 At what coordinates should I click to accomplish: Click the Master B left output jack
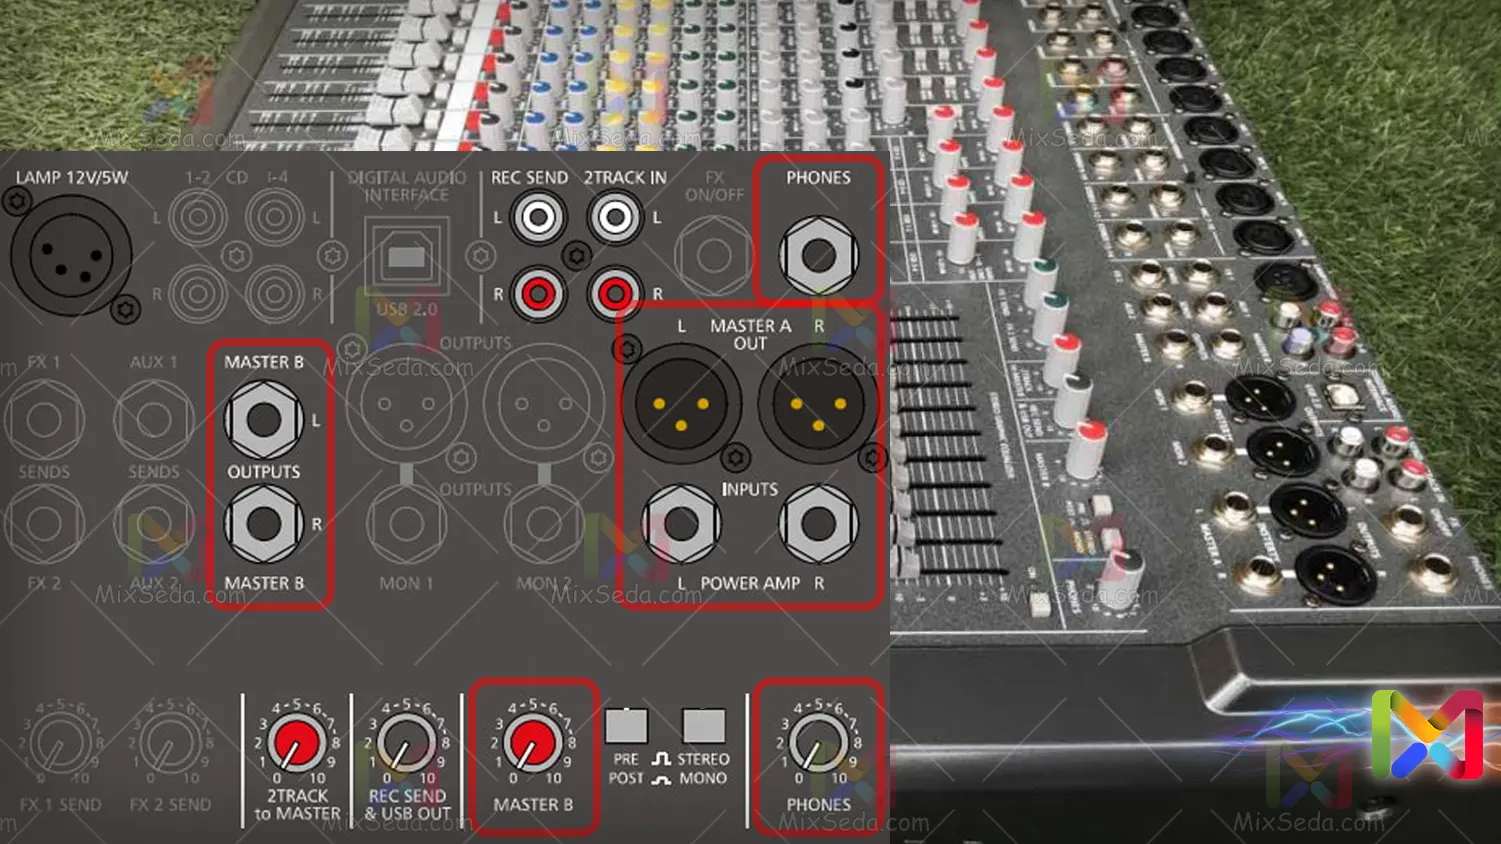tap(263, 420)
